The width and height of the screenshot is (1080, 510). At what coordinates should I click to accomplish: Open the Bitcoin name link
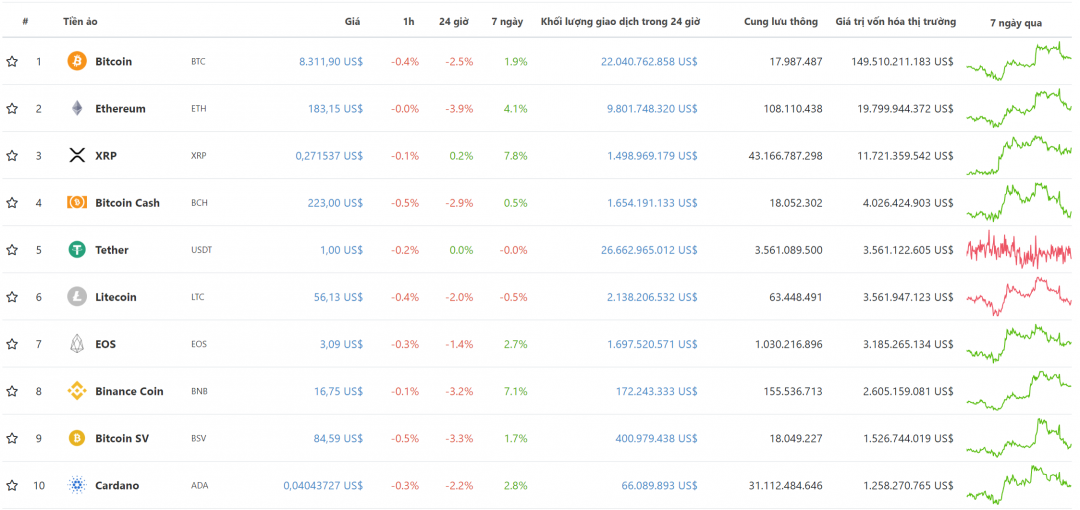114,61
